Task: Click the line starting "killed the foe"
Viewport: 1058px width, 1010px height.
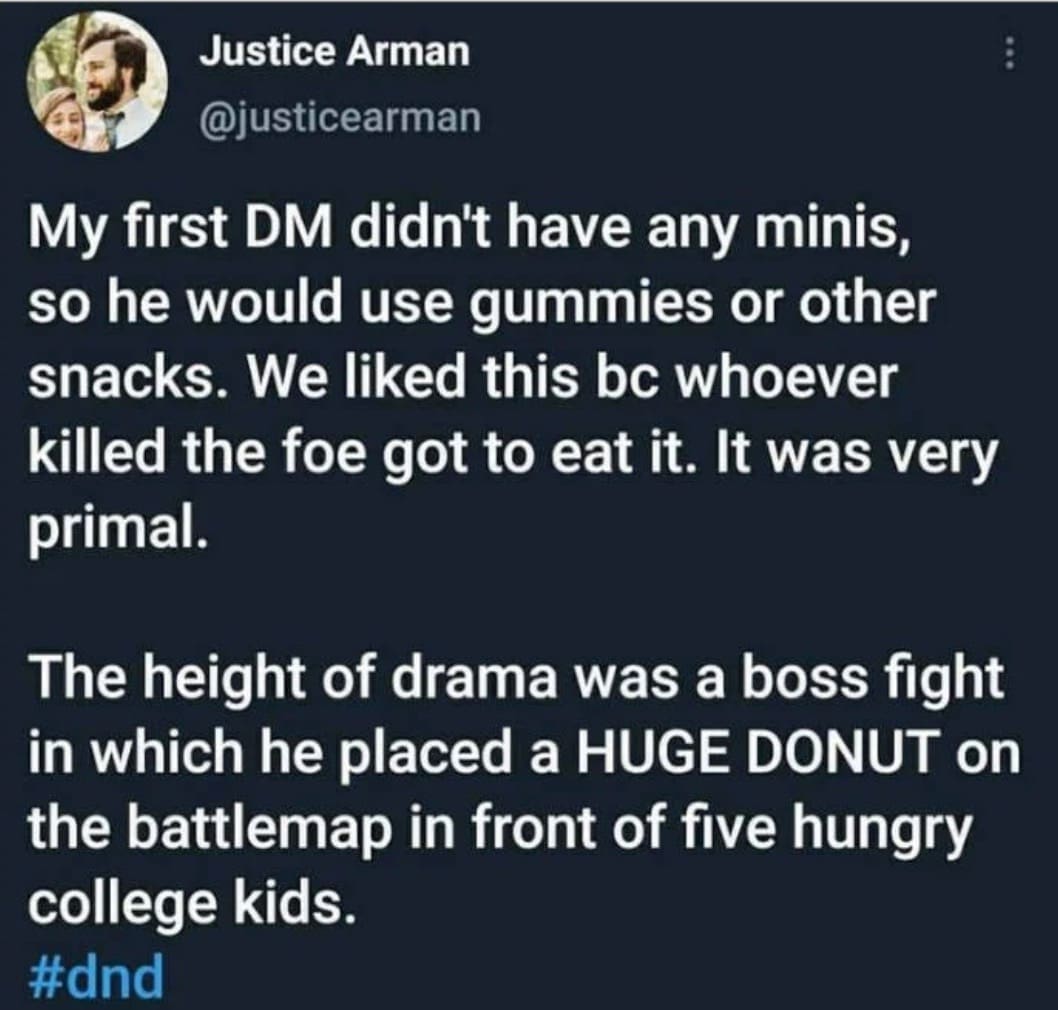Action: click(517, 456)
